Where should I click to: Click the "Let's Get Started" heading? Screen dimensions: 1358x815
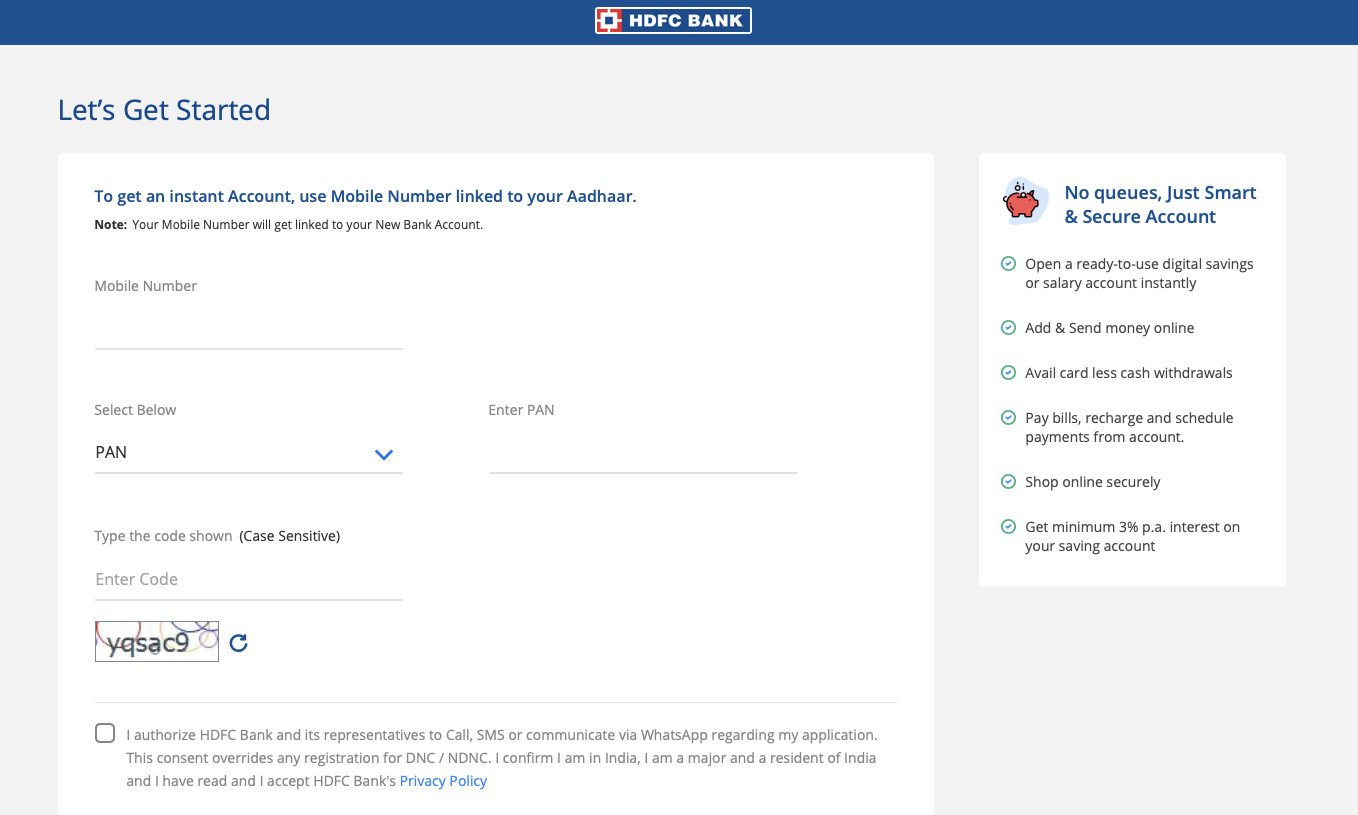click(x=164, y=110)
